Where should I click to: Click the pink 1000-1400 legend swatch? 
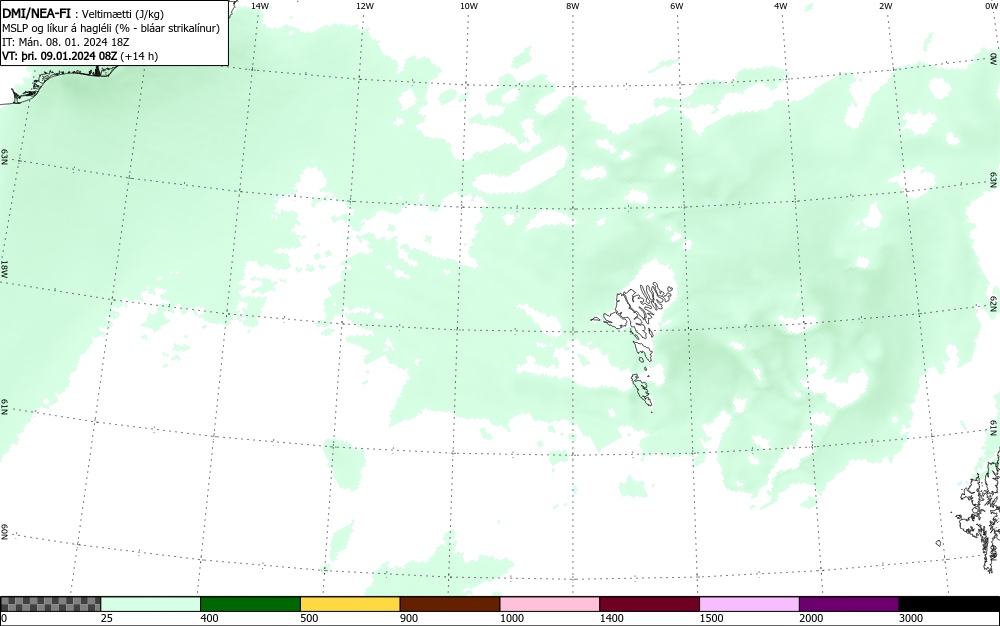tap(550, 604)
